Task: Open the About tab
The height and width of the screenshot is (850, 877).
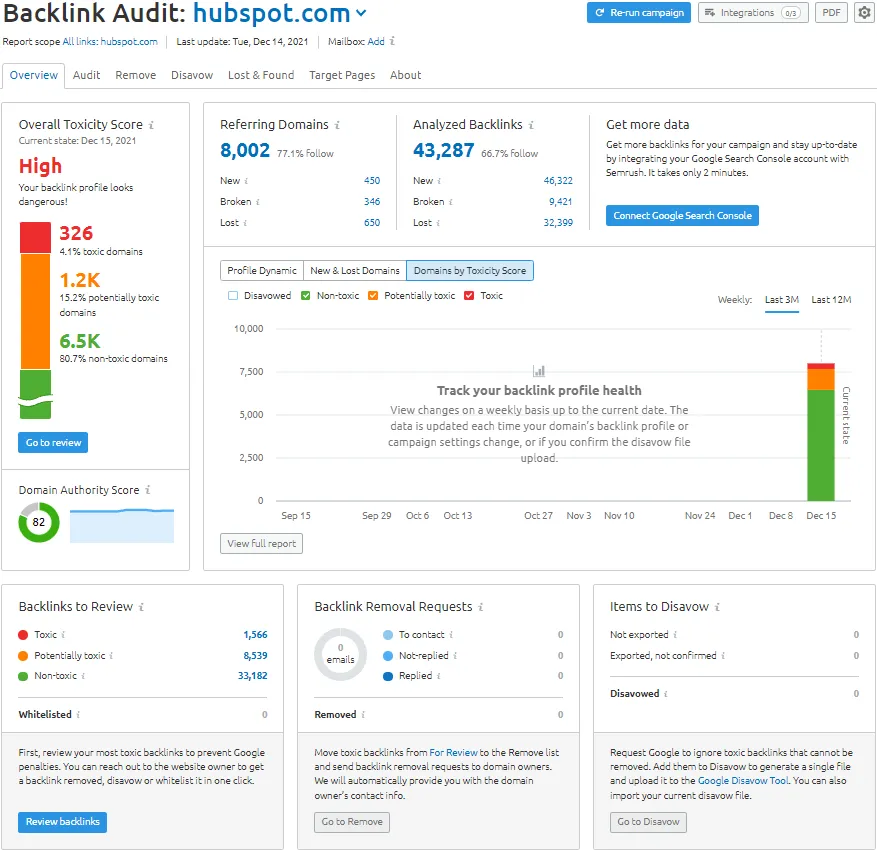Action: pos(406,75)
